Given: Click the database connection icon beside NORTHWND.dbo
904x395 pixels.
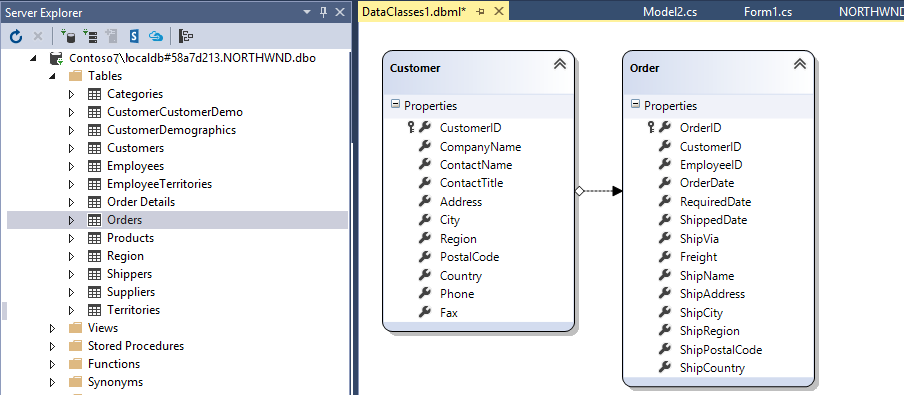Looking at the screenshot, I should tap(56, 58).
